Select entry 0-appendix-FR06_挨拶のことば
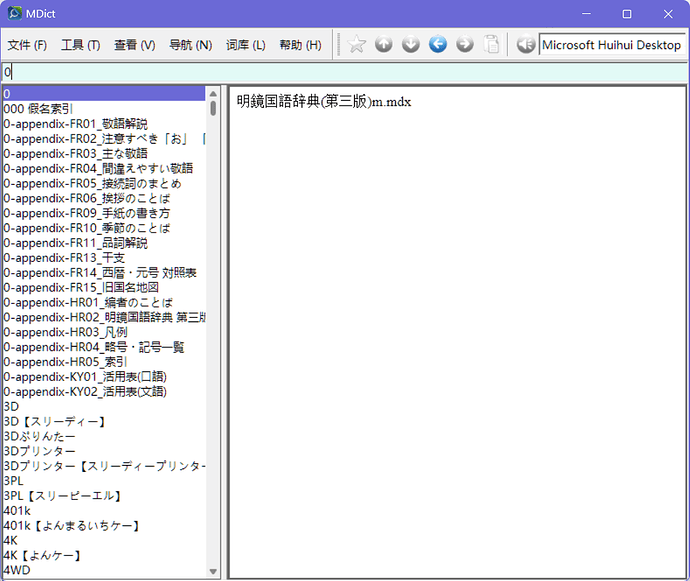 pos(104,198)
